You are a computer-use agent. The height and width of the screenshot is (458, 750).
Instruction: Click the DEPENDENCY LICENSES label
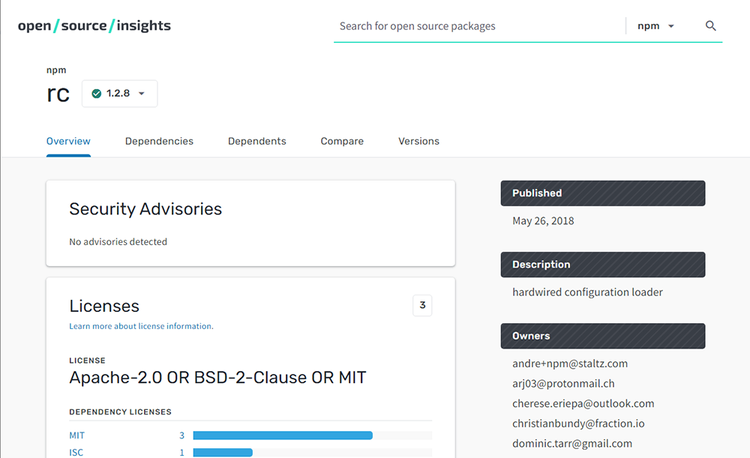(120, 412)
